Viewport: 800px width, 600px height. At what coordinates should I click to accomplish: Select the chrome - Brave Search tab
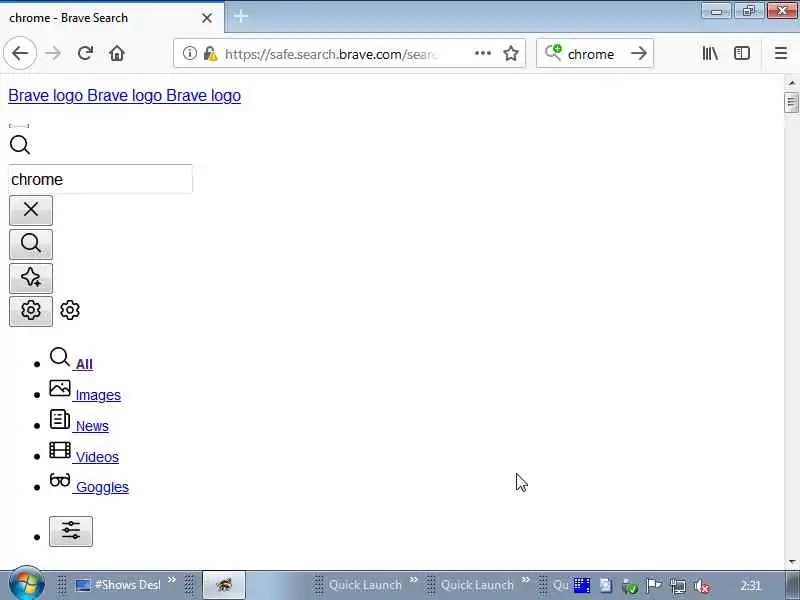112,17
